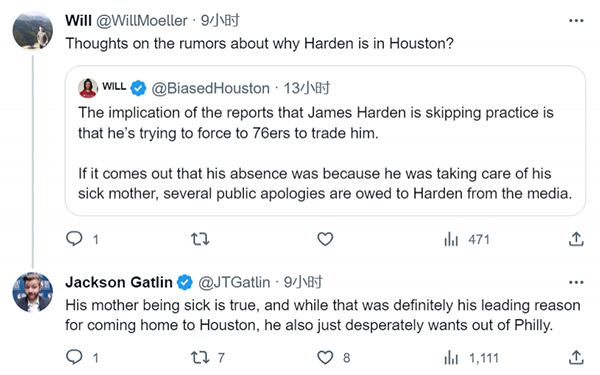Open Will Moeller's profile picture
Viewport: 600px width, 375px height.
click(x=33, y=31)
